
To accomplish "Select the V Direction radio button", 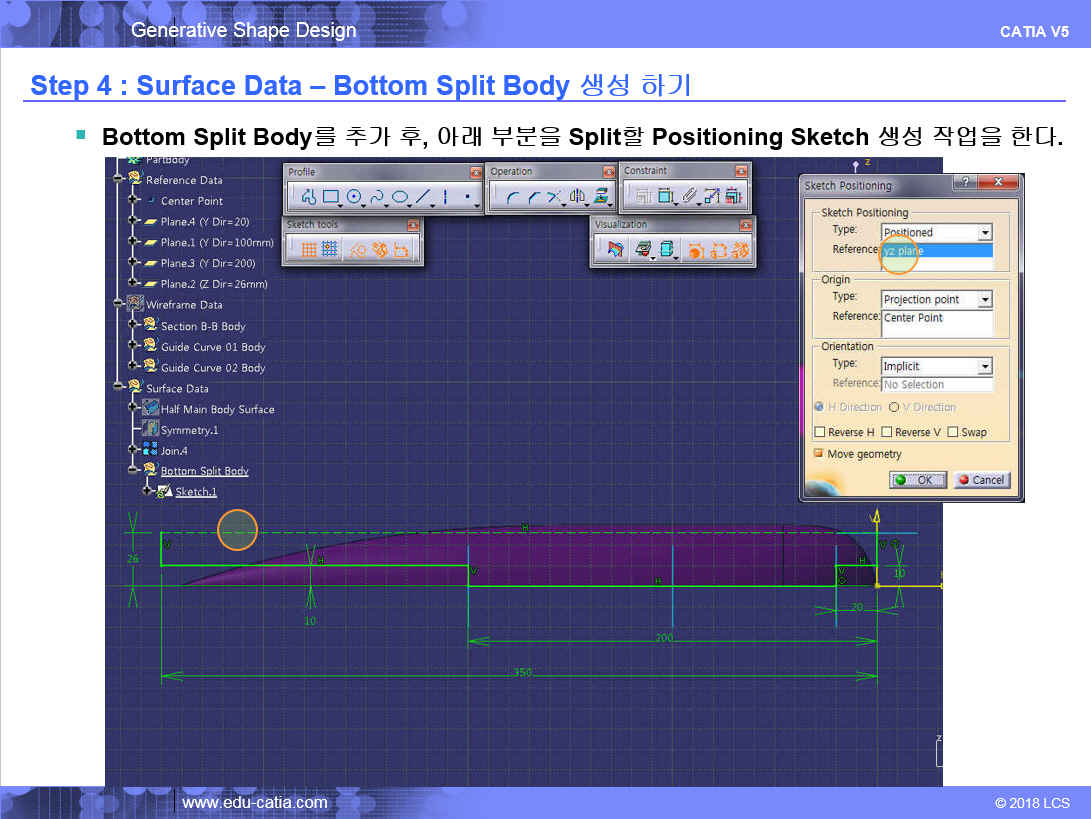I will pyautogui.click(x=894, y=407).
